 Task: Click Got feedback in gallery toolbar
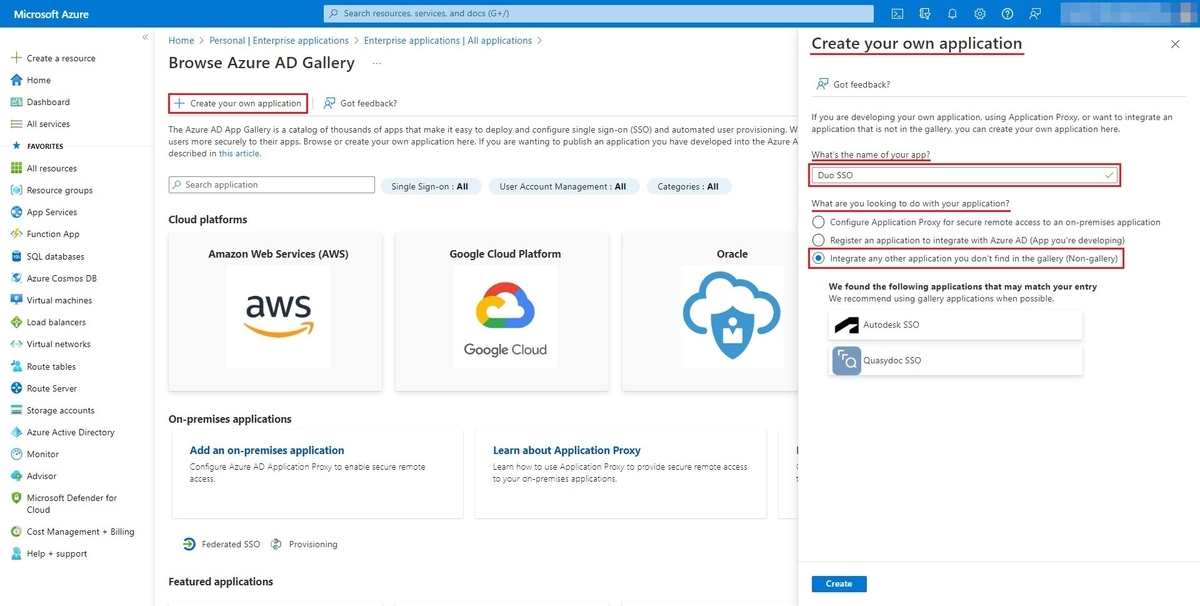click(x=360, y=103)
